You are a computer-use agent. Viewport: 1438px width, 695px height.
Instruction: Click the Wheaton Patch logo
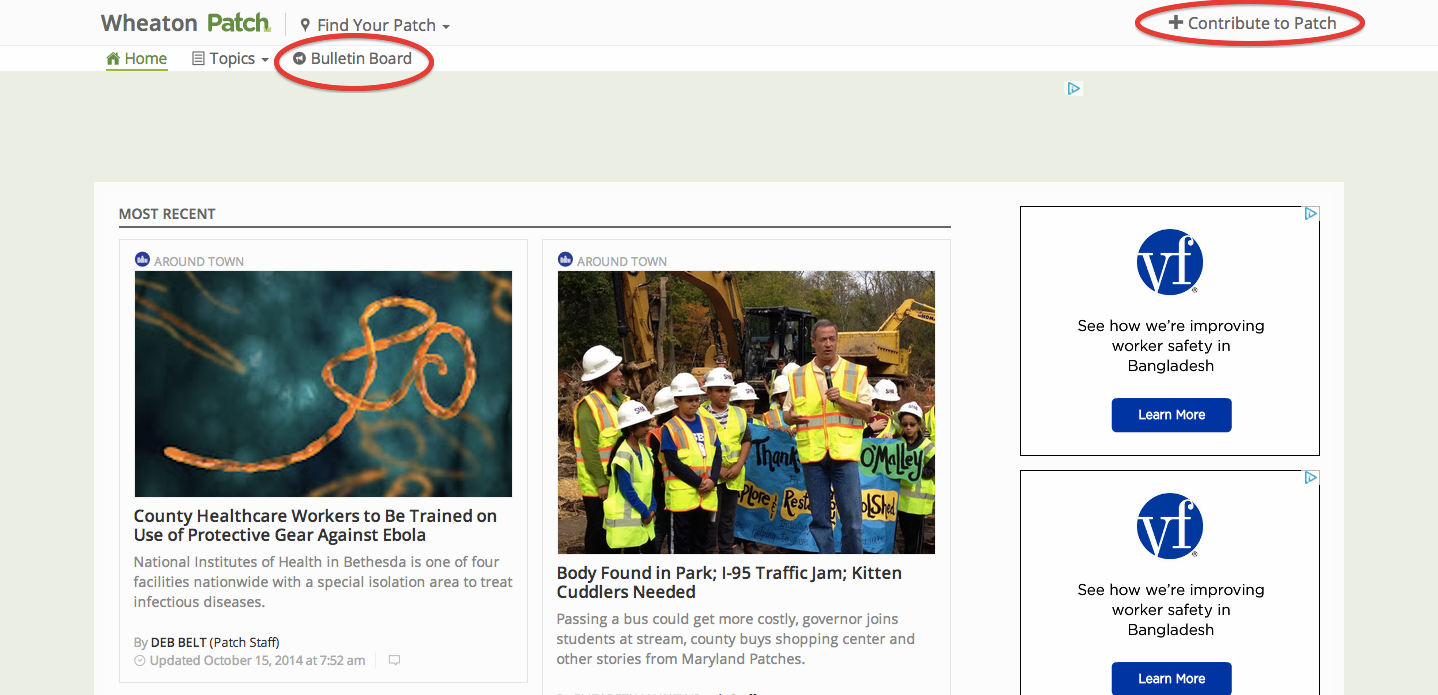pos(186,22)
